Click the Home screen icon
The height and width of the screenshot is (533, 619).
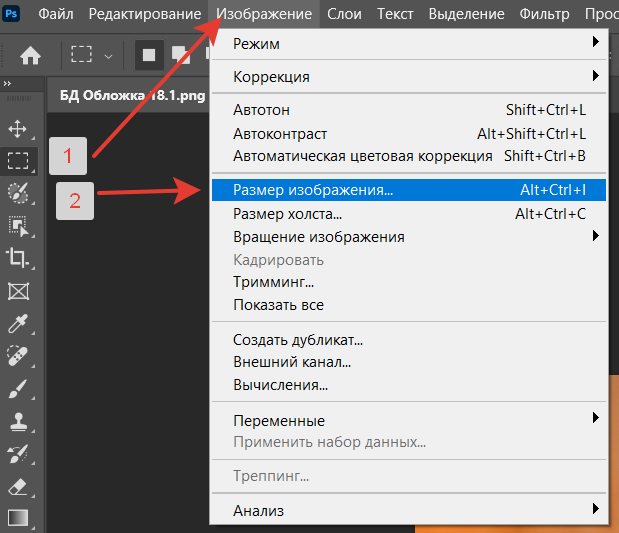point(31,54)
